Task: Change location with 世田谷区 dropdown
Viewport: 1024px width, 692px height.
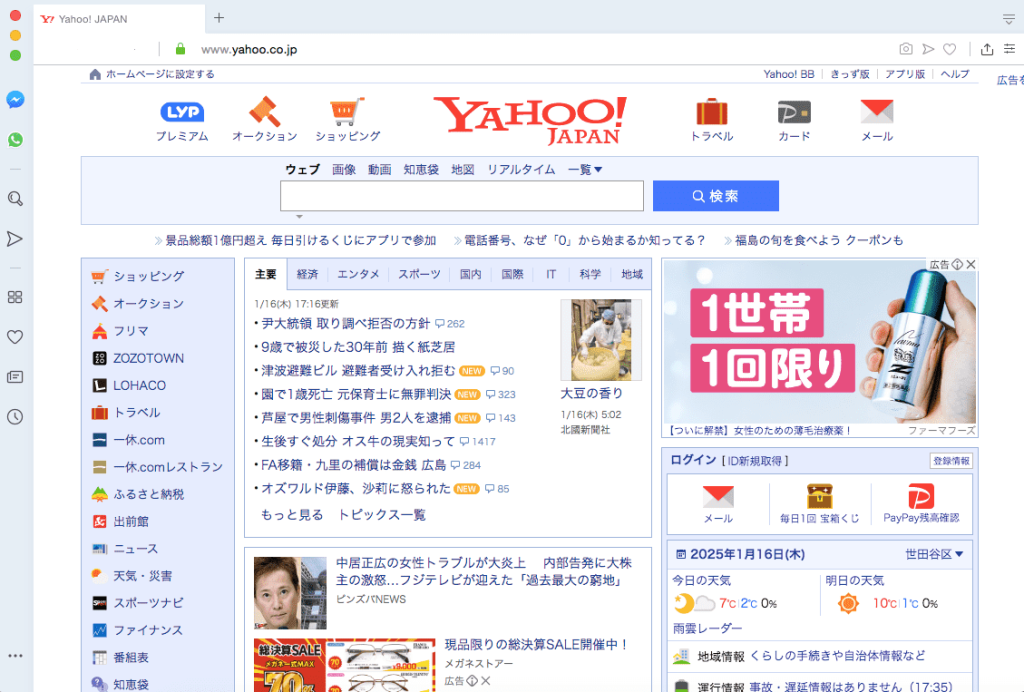Action: pyautogui.click(x=934, y=554)
